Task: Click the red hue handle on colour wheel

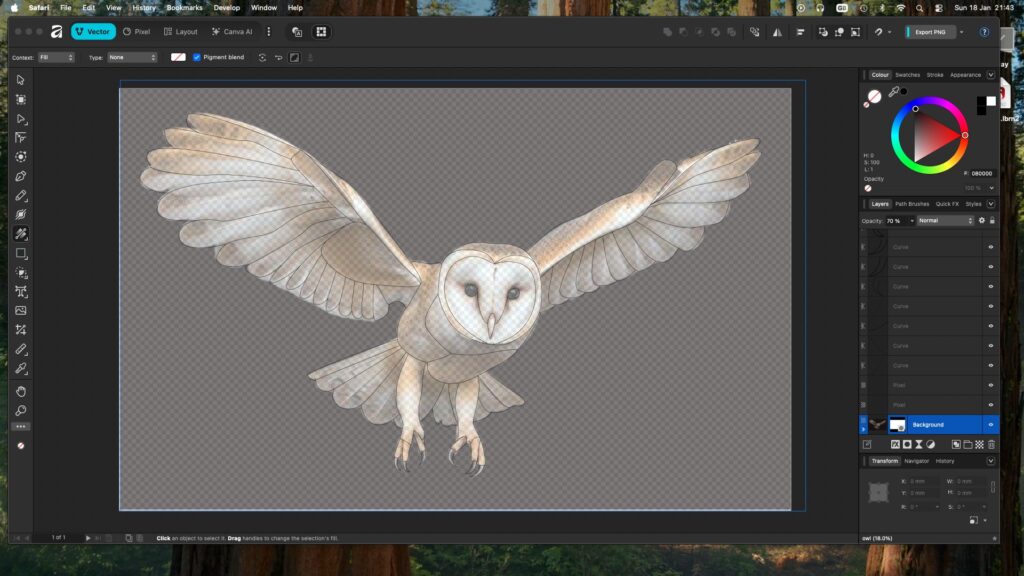Action: pyautogui.click(x=965, y=135)
